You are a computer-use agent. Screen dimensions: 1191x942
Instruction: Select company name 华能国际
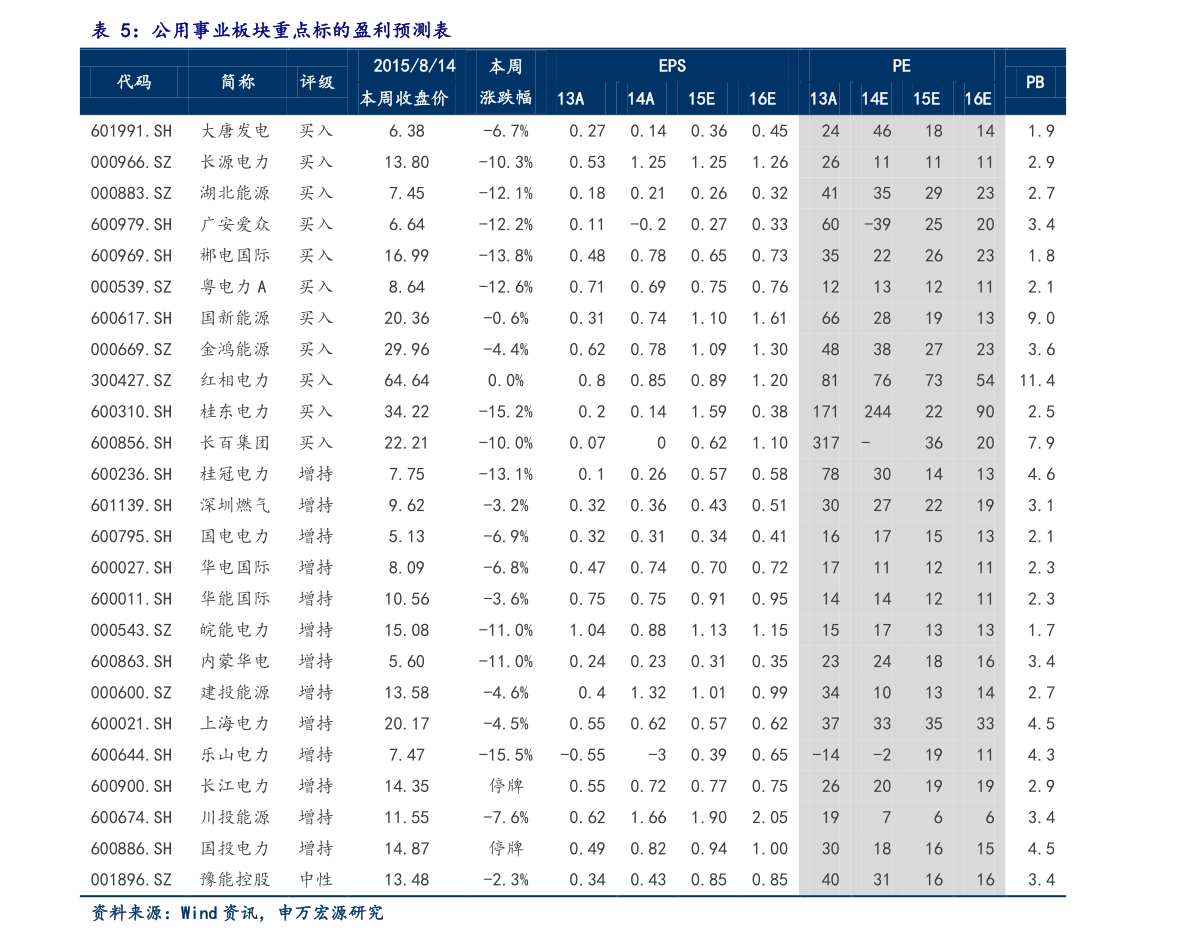coord(235,599)
